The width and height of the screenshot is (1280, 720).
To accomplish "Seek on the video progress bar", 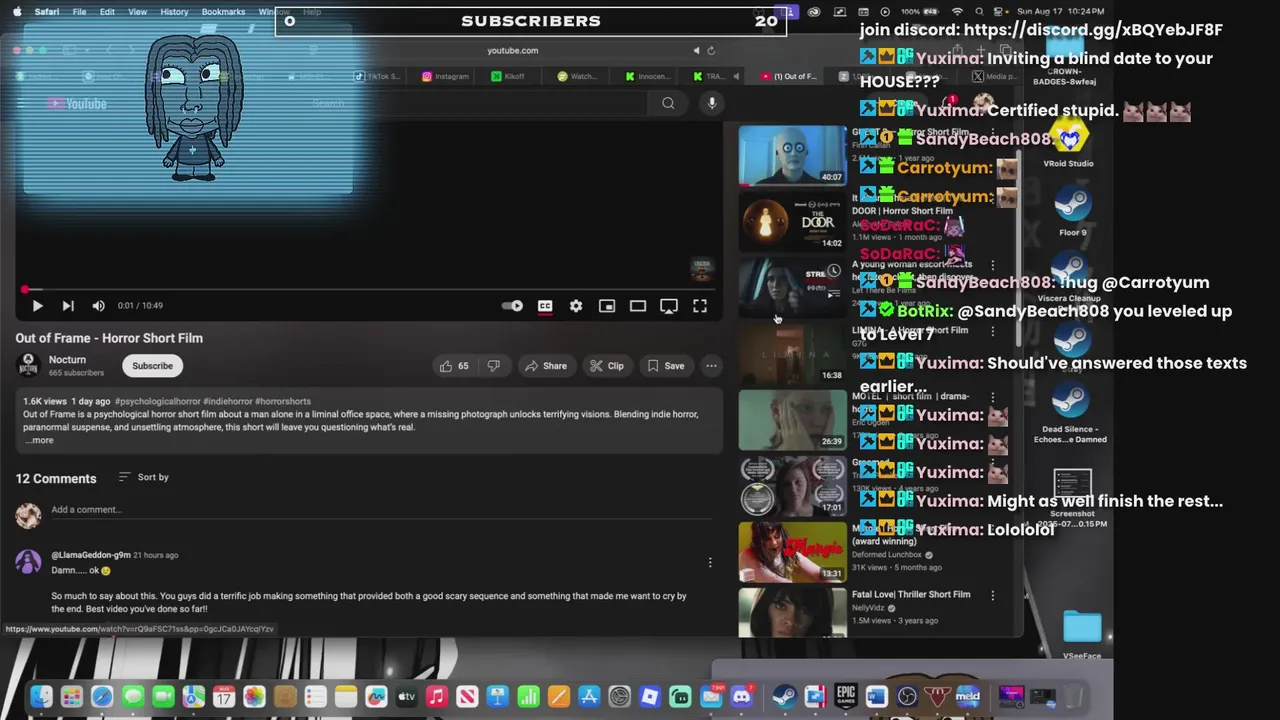I will [x=367, y=290].
